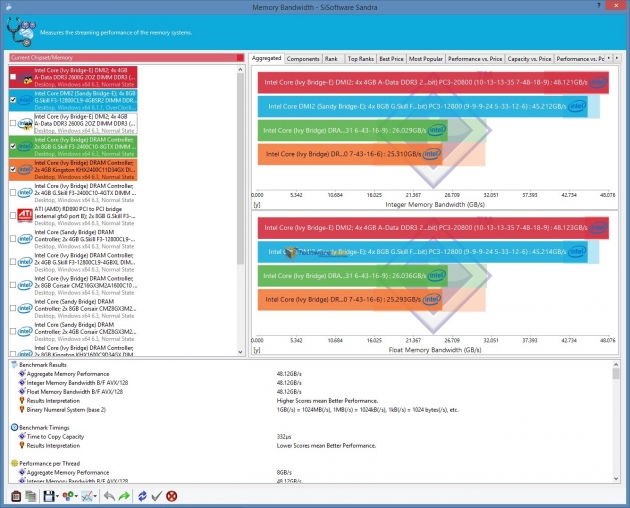Screen dimensions: 630x508
Task: Click the [y] axis toggle under integer chart
Action: point(257,205)
